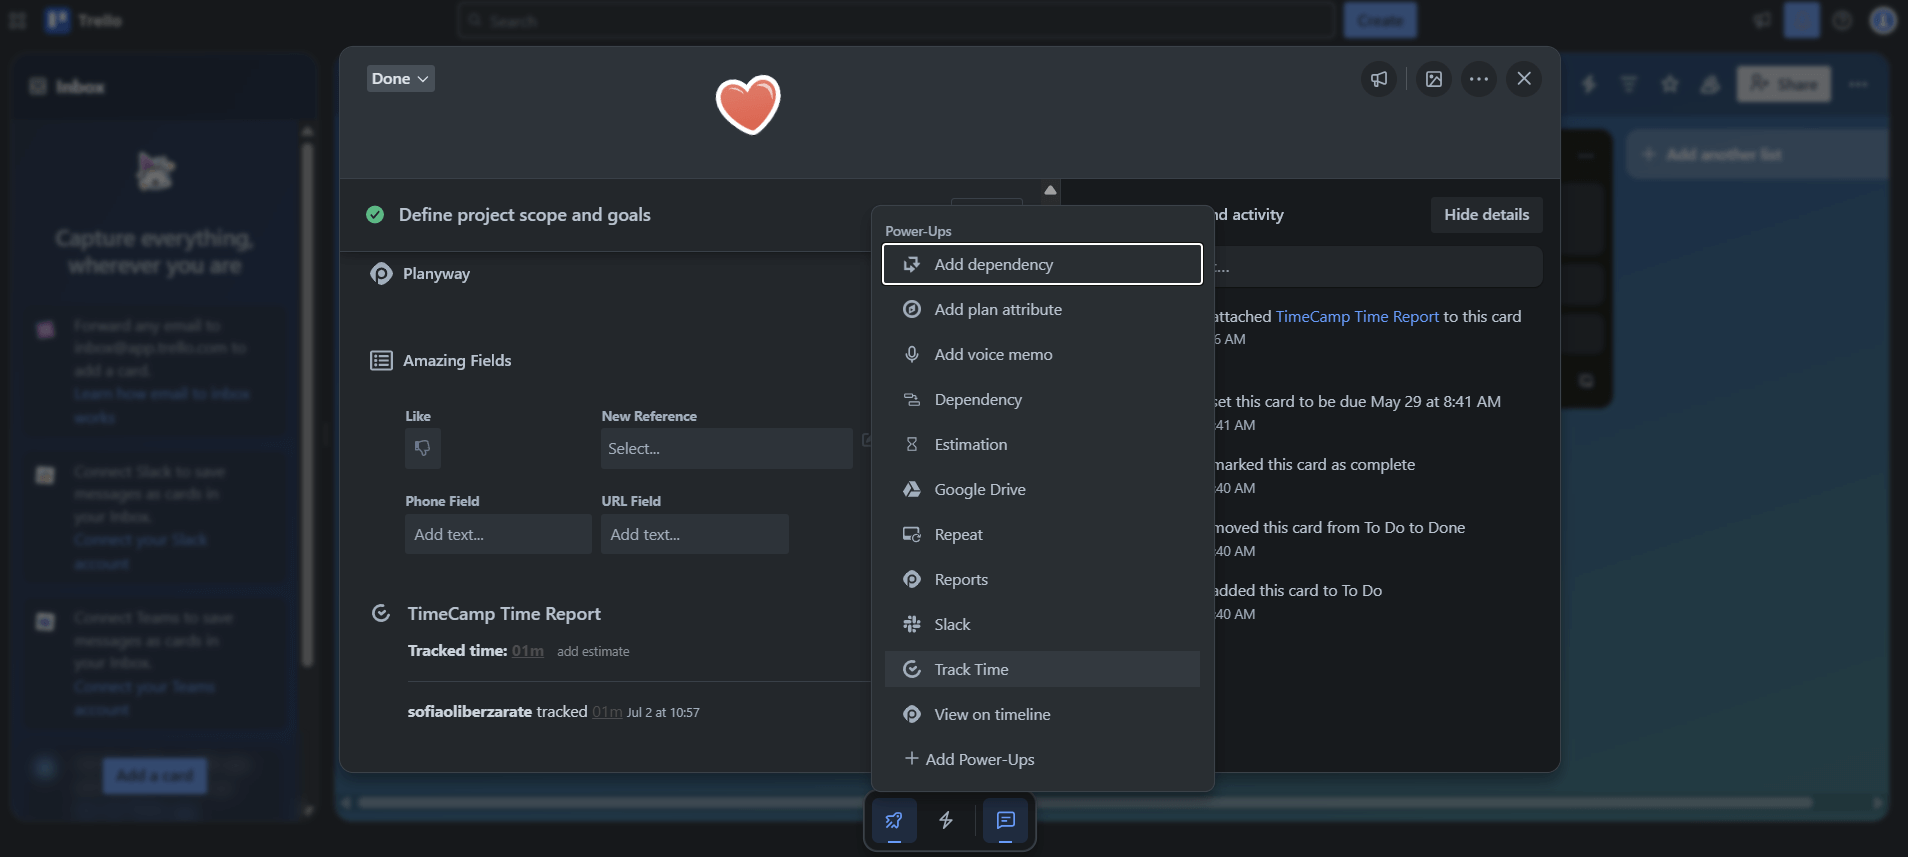1908x857 pixels.
Task: Close the card dialog with the X
Action: click(x=1524, y=78)
